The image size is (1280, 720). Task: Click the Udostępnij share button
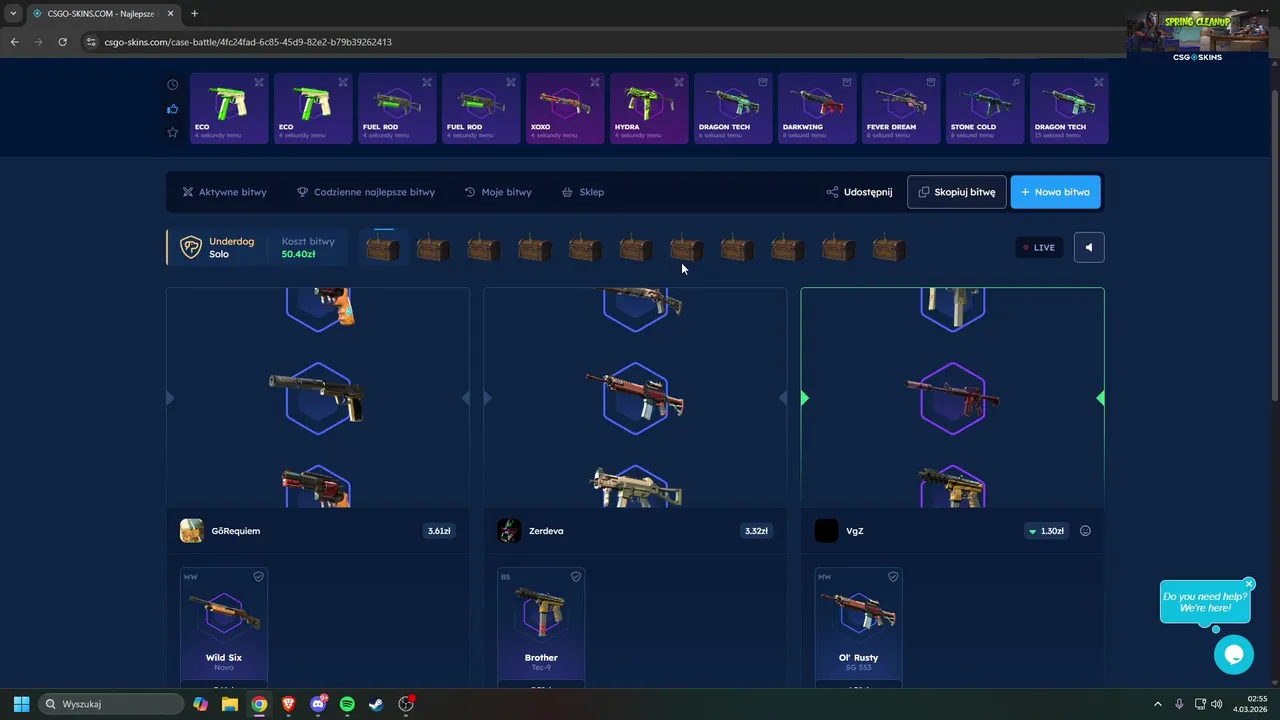tap(859, 192)
